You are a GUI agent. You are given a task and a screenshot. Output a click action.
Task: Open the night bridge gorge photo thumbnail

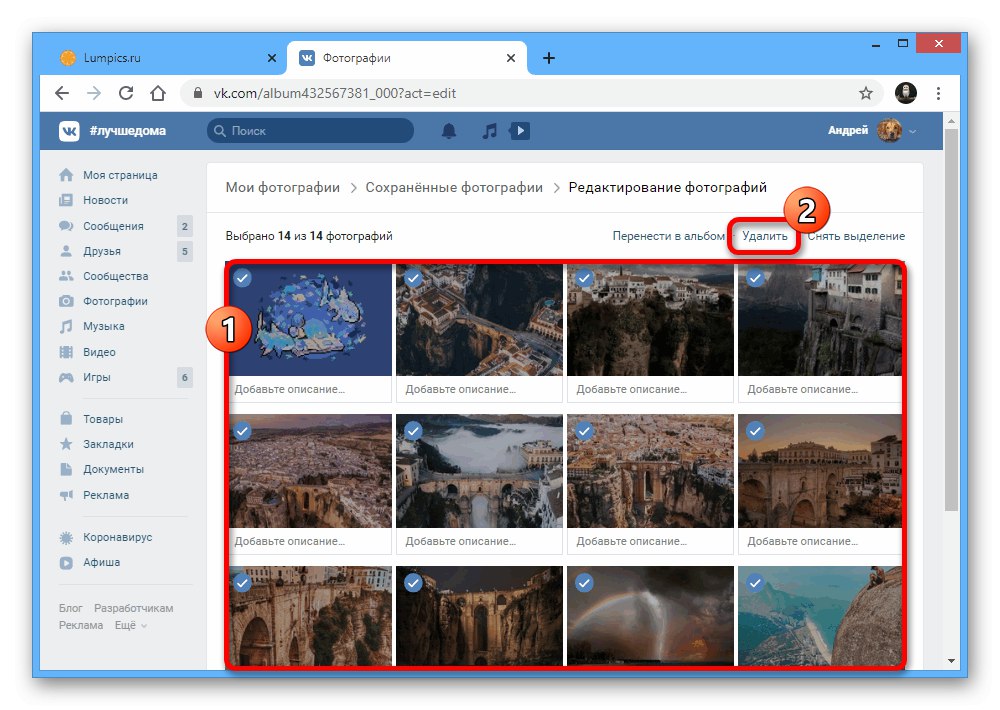click(479, 616)
